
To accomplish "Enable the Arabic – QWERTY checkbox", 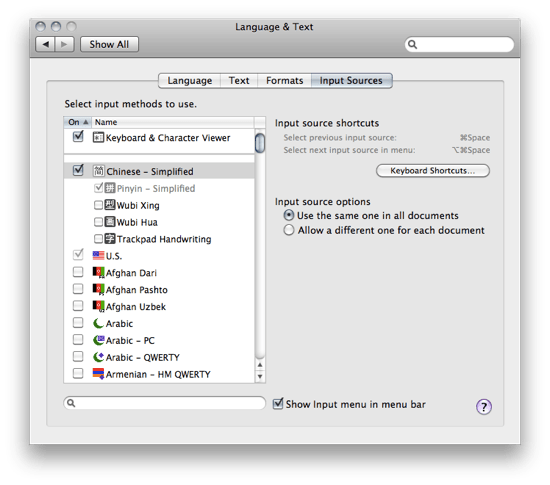I will click(x=78, y=356).
